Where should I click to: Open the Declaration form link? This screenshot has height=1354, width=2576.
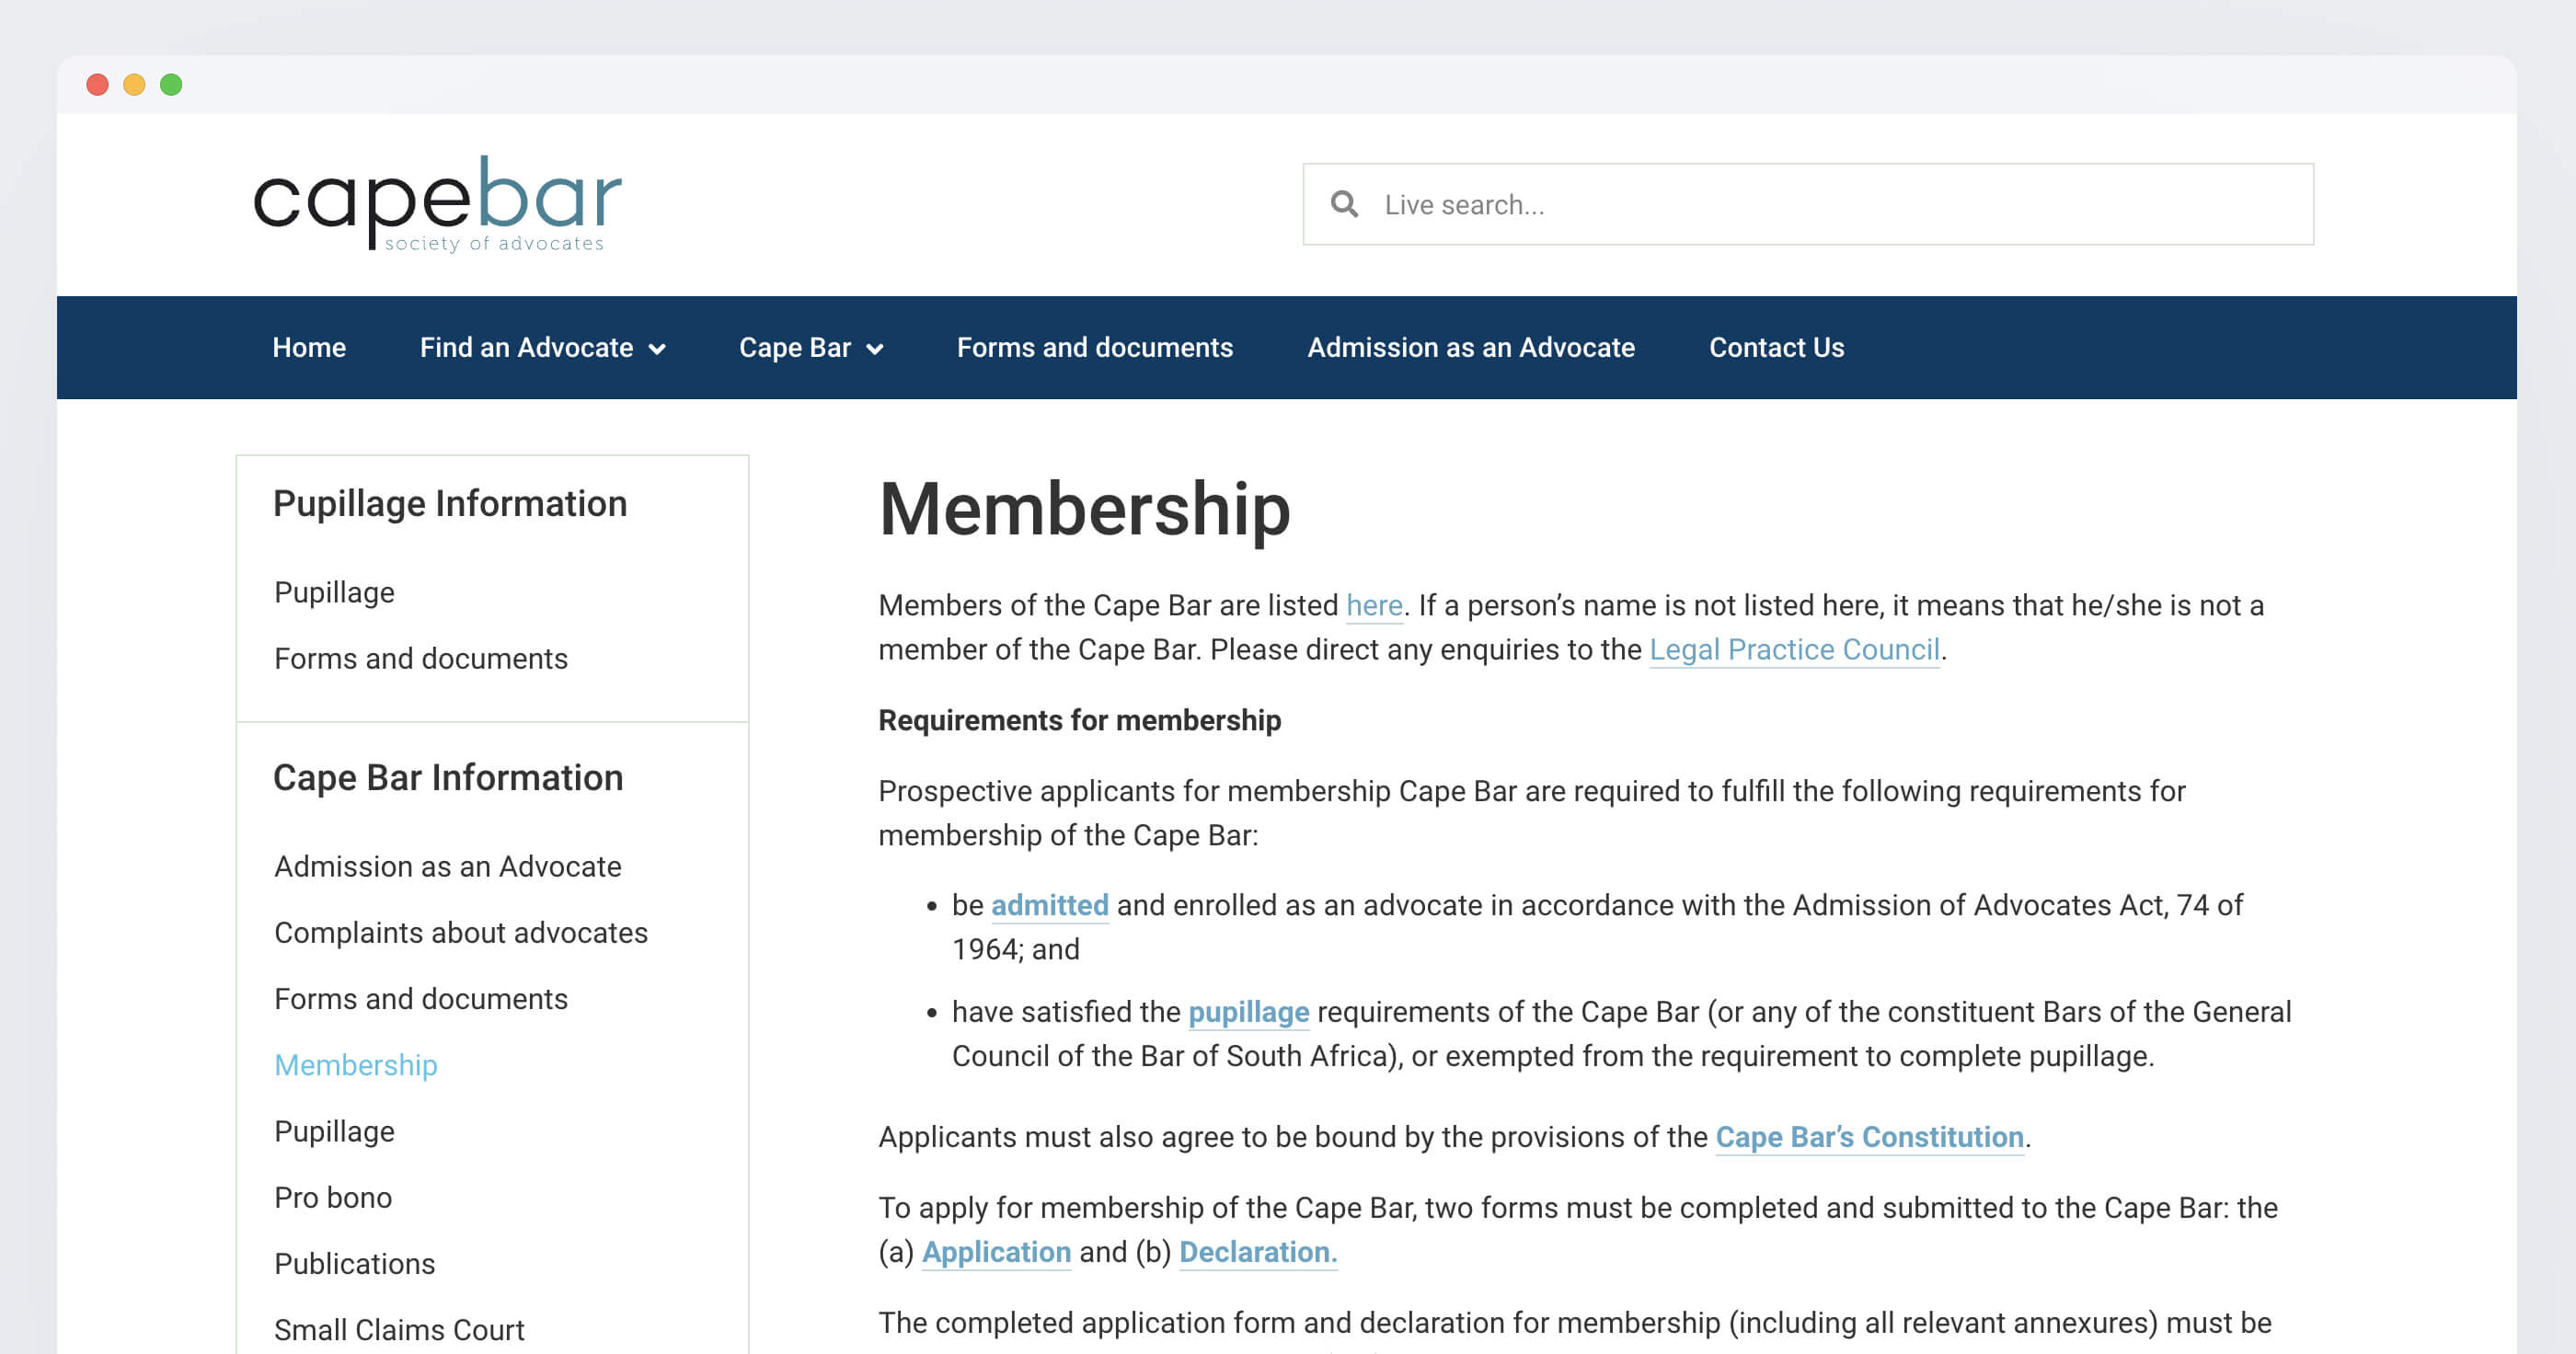[1258, 1252]
